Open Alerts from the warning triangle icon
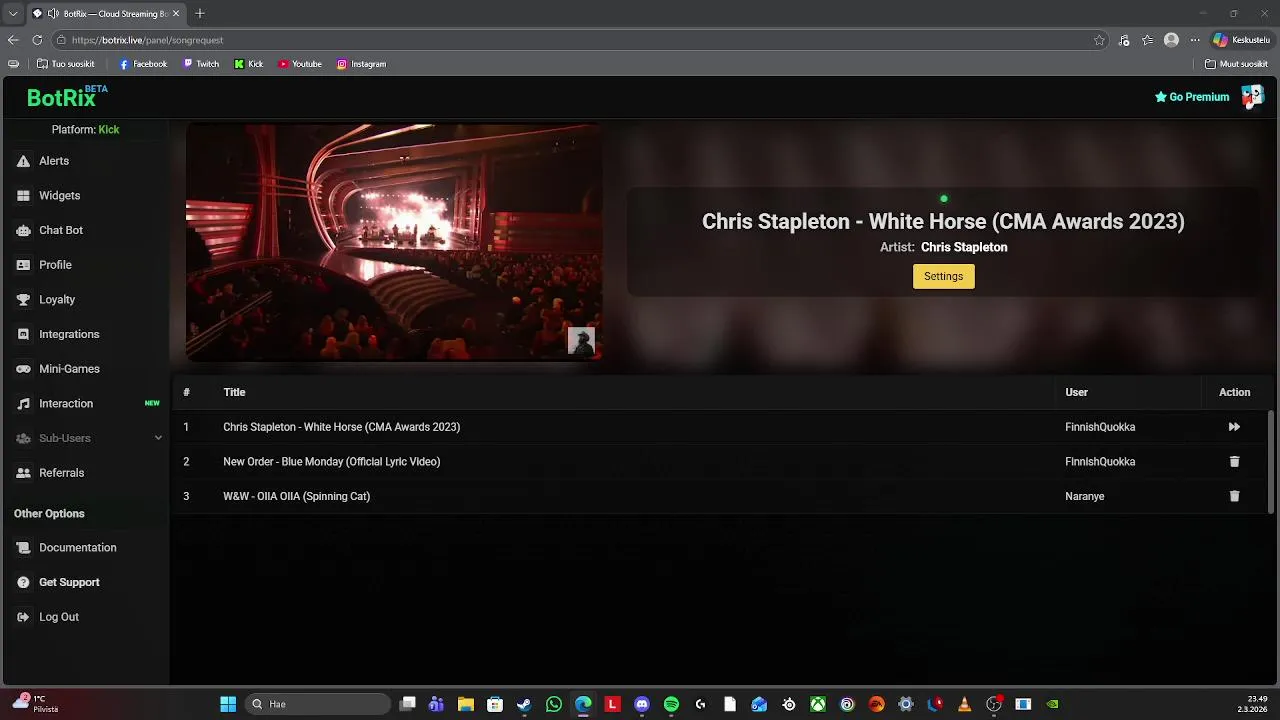The width and height of the screenshot is (1280, 720). [x=23, y=161]
